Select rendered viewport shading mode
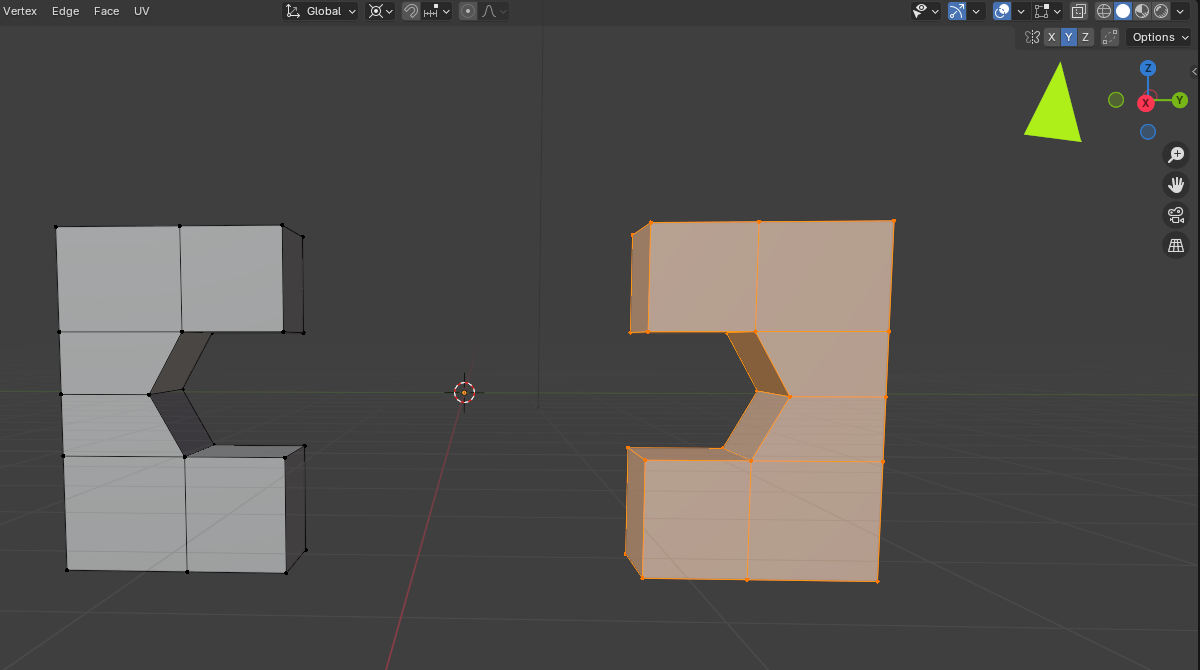Viewport: 1200px width, 670px height. point(1161,11)
